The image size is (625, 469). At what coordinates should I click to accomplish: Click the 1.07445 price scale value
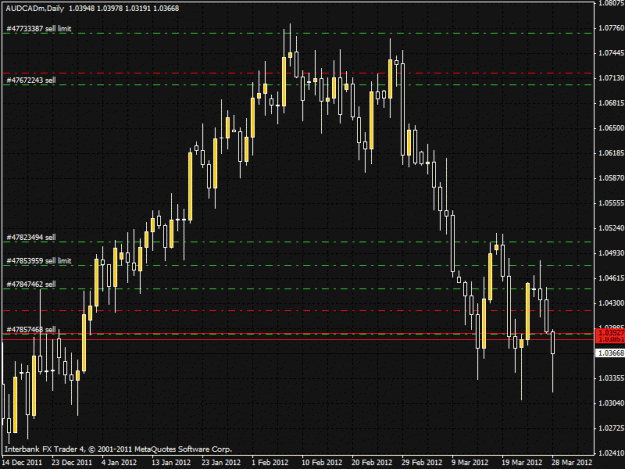click(x=611, y=53)
